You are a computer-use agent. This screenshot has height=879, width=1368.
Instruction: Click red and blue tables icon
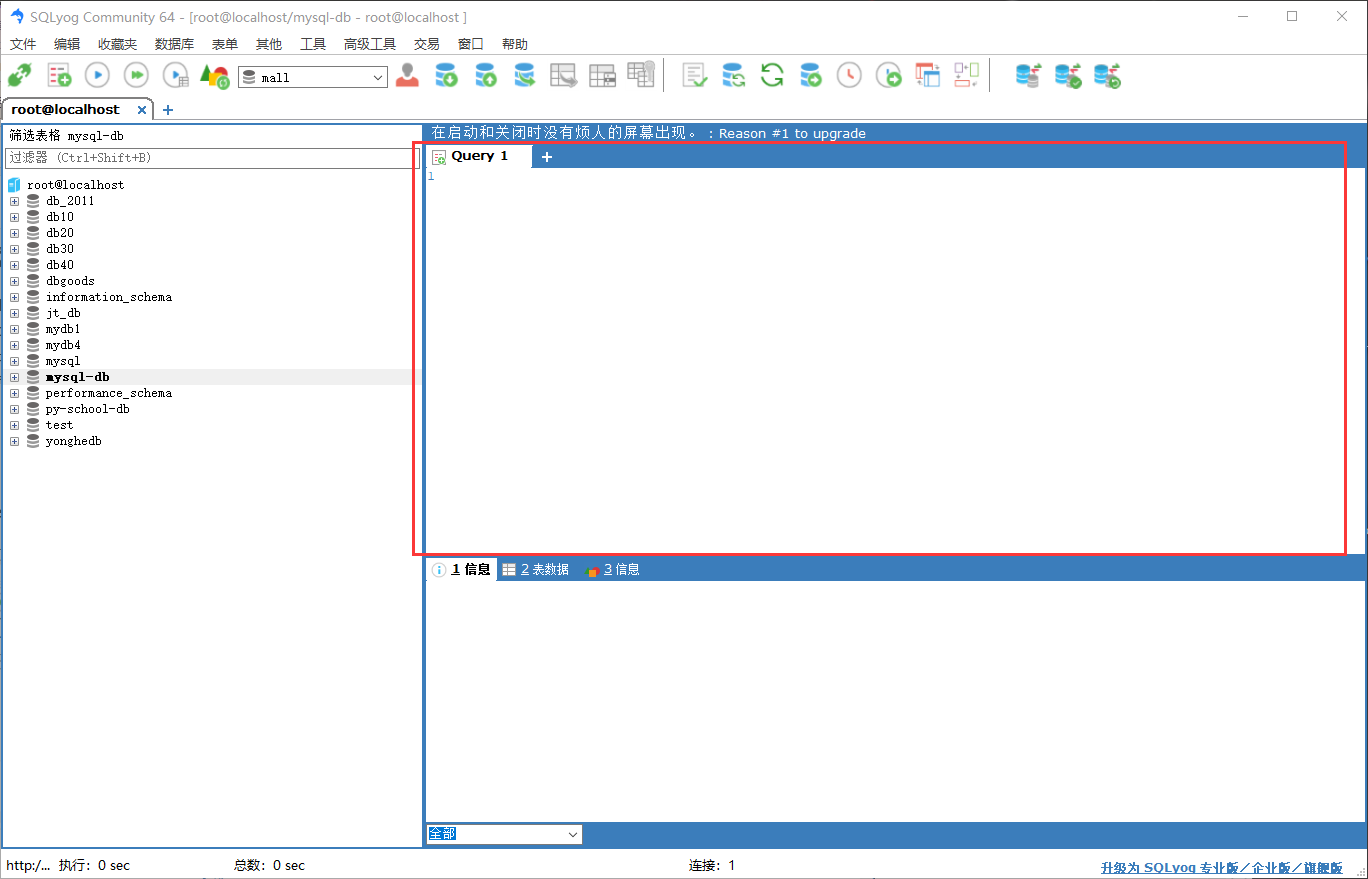pos(928,76)
